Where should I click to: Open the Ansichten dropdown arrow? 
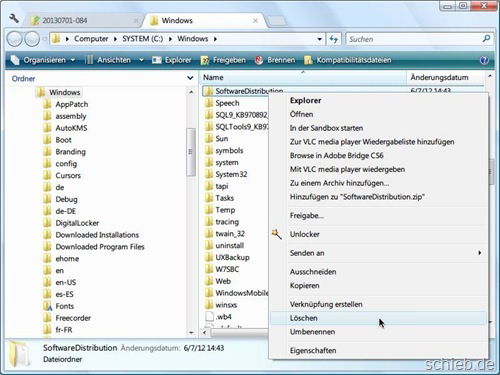click(x=141, y=60)
